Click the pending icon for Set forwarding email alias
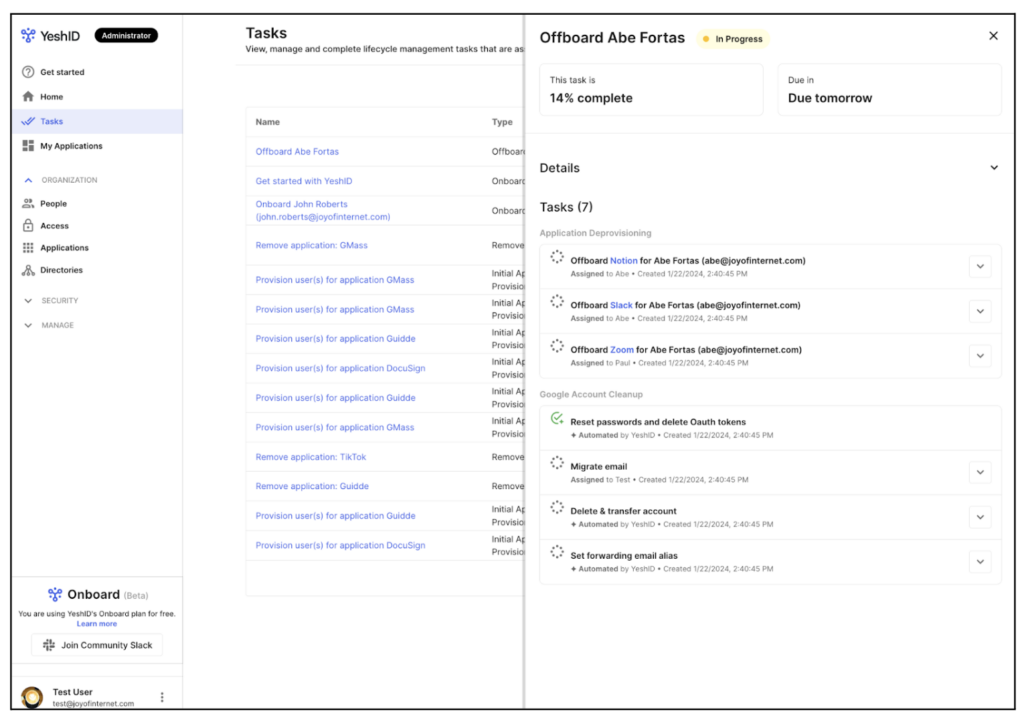Screen dimensions: 1024x716 (x=556, y=551)
